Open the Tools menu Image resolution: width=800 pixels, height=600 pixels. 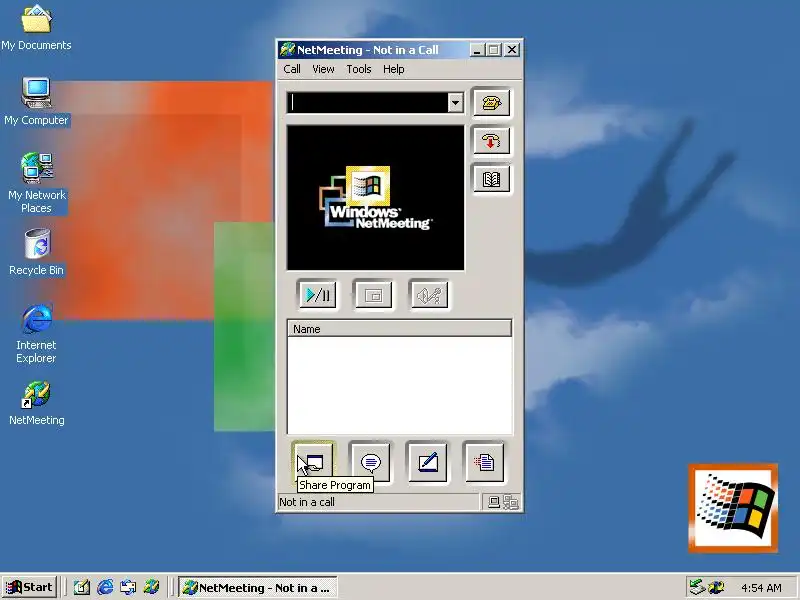[359, 69]
